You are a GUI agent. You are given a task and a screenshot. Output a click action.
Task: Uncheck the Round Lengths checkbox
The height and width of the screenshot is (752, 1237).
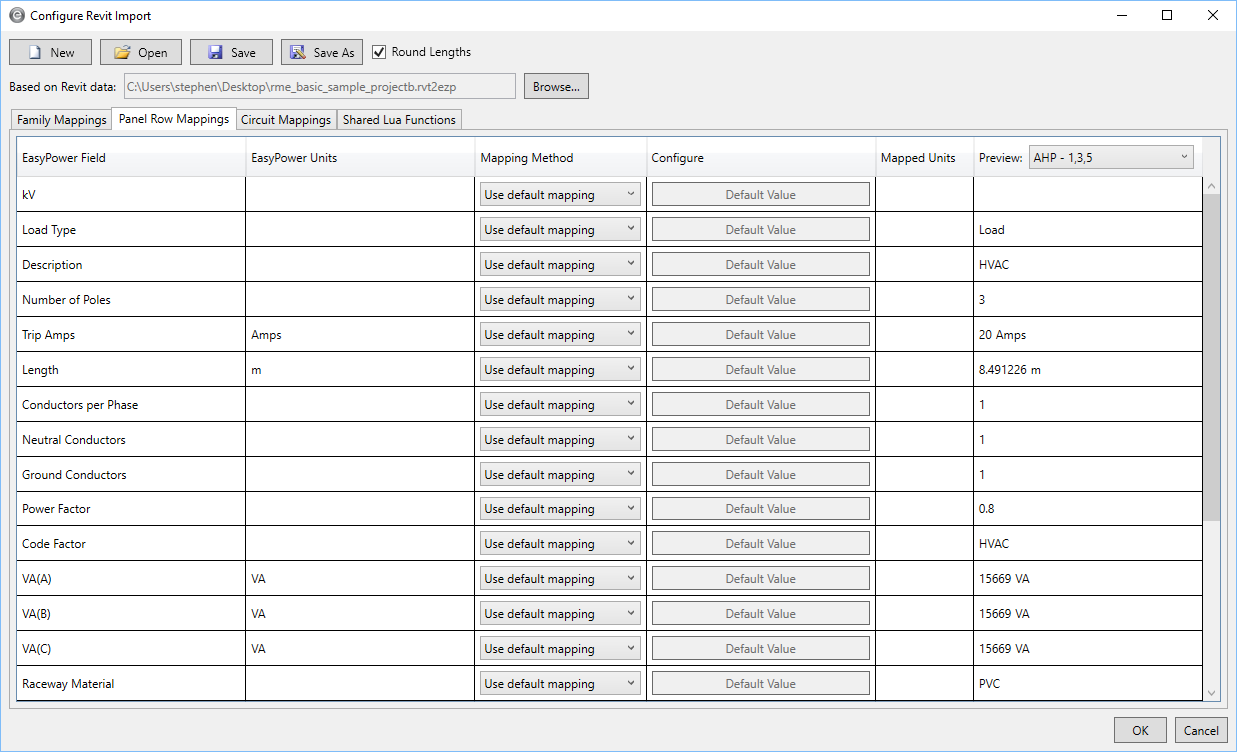tap(379, 52)
